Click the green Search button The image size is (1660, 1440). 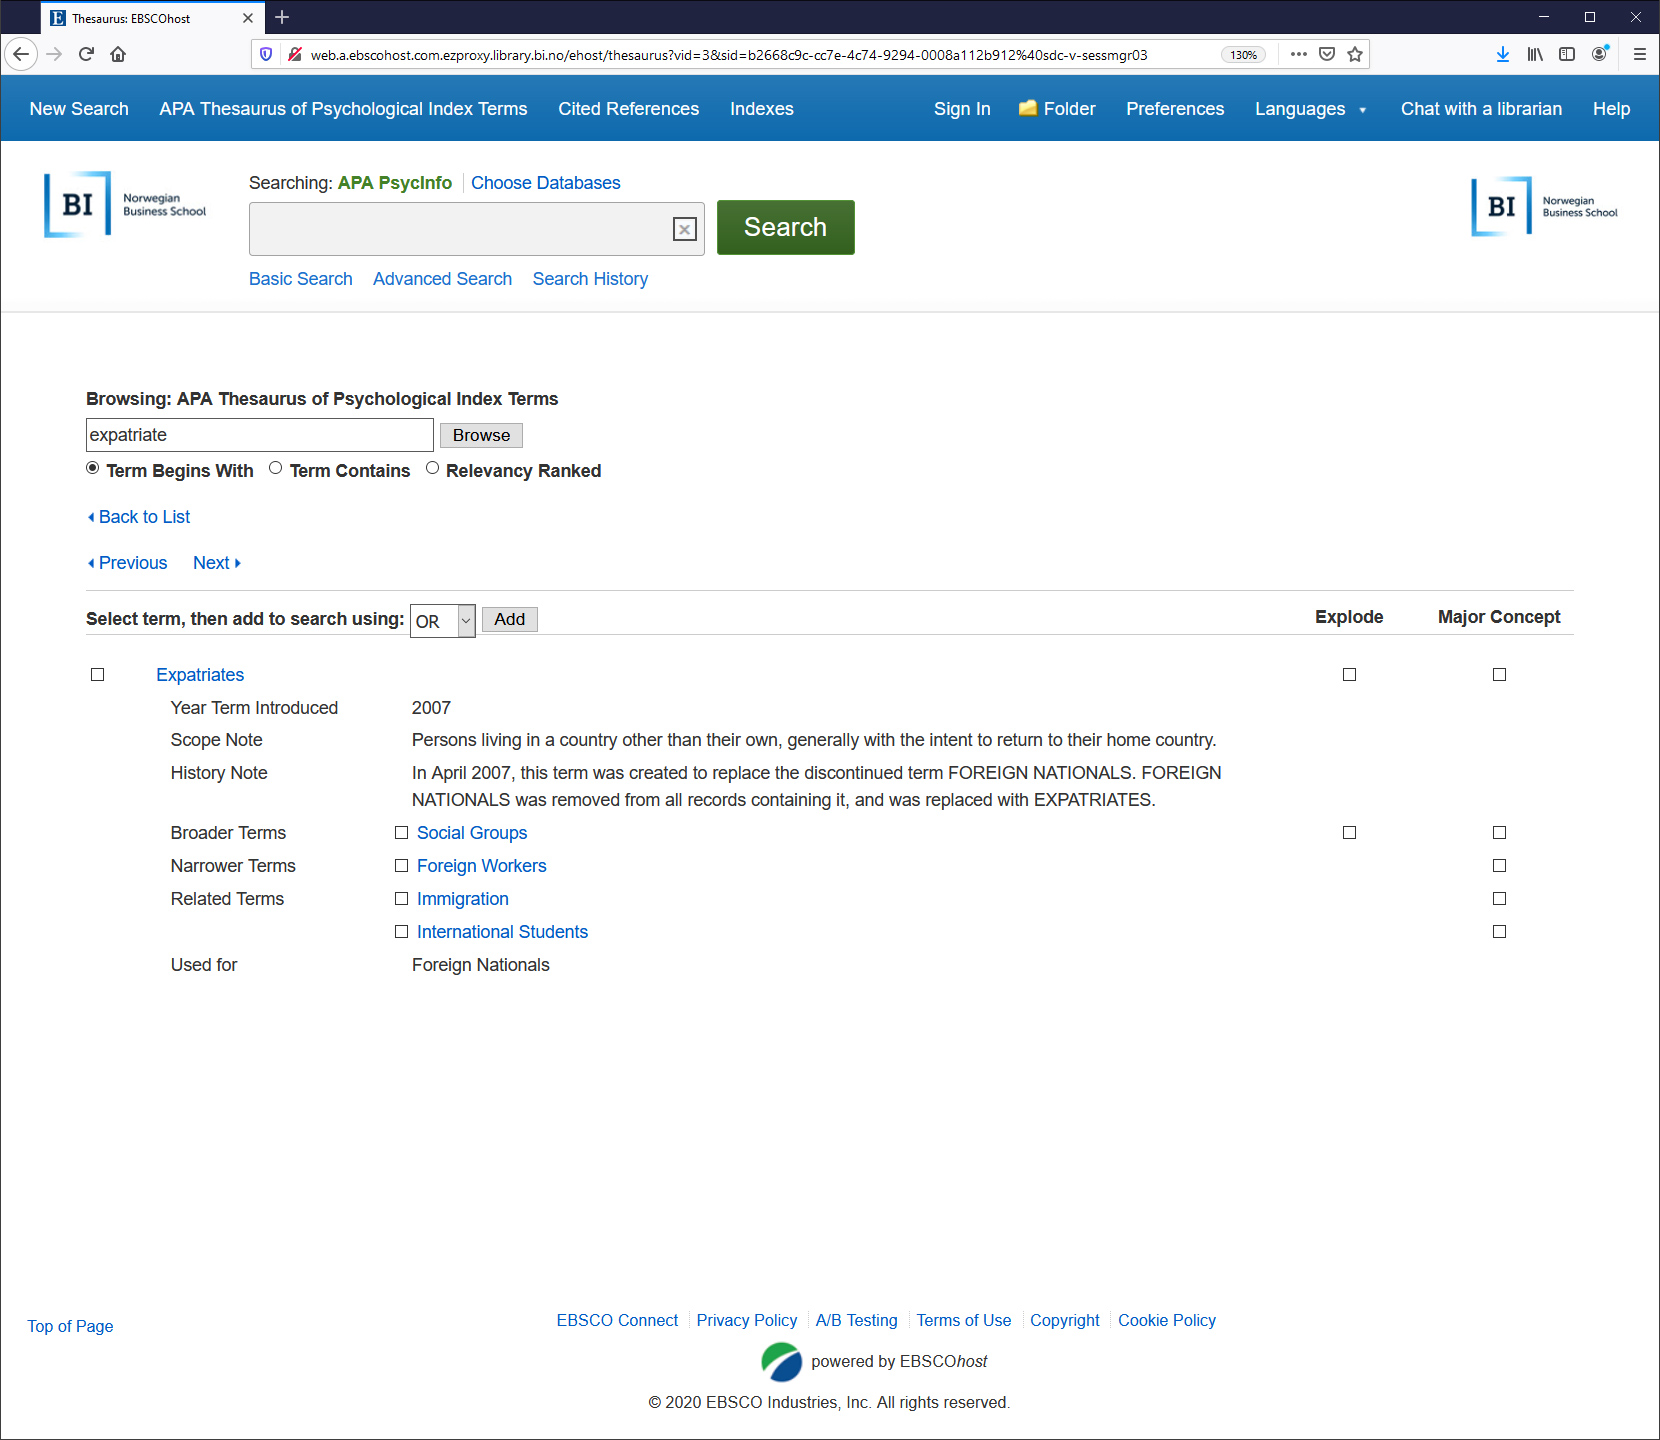click(785, 228)
